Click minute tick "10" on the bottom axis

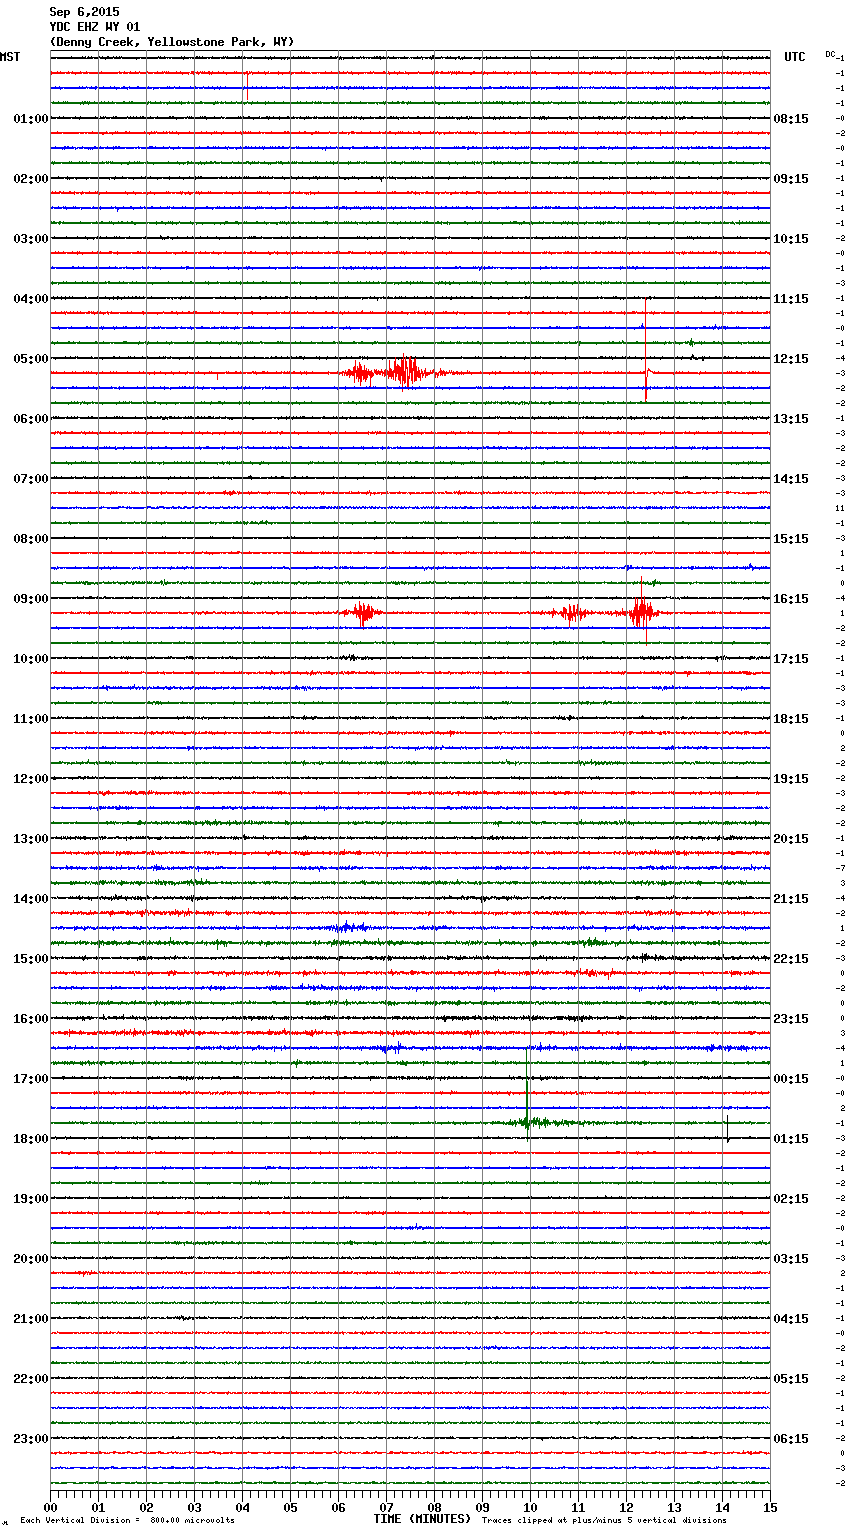[530, 1507]
